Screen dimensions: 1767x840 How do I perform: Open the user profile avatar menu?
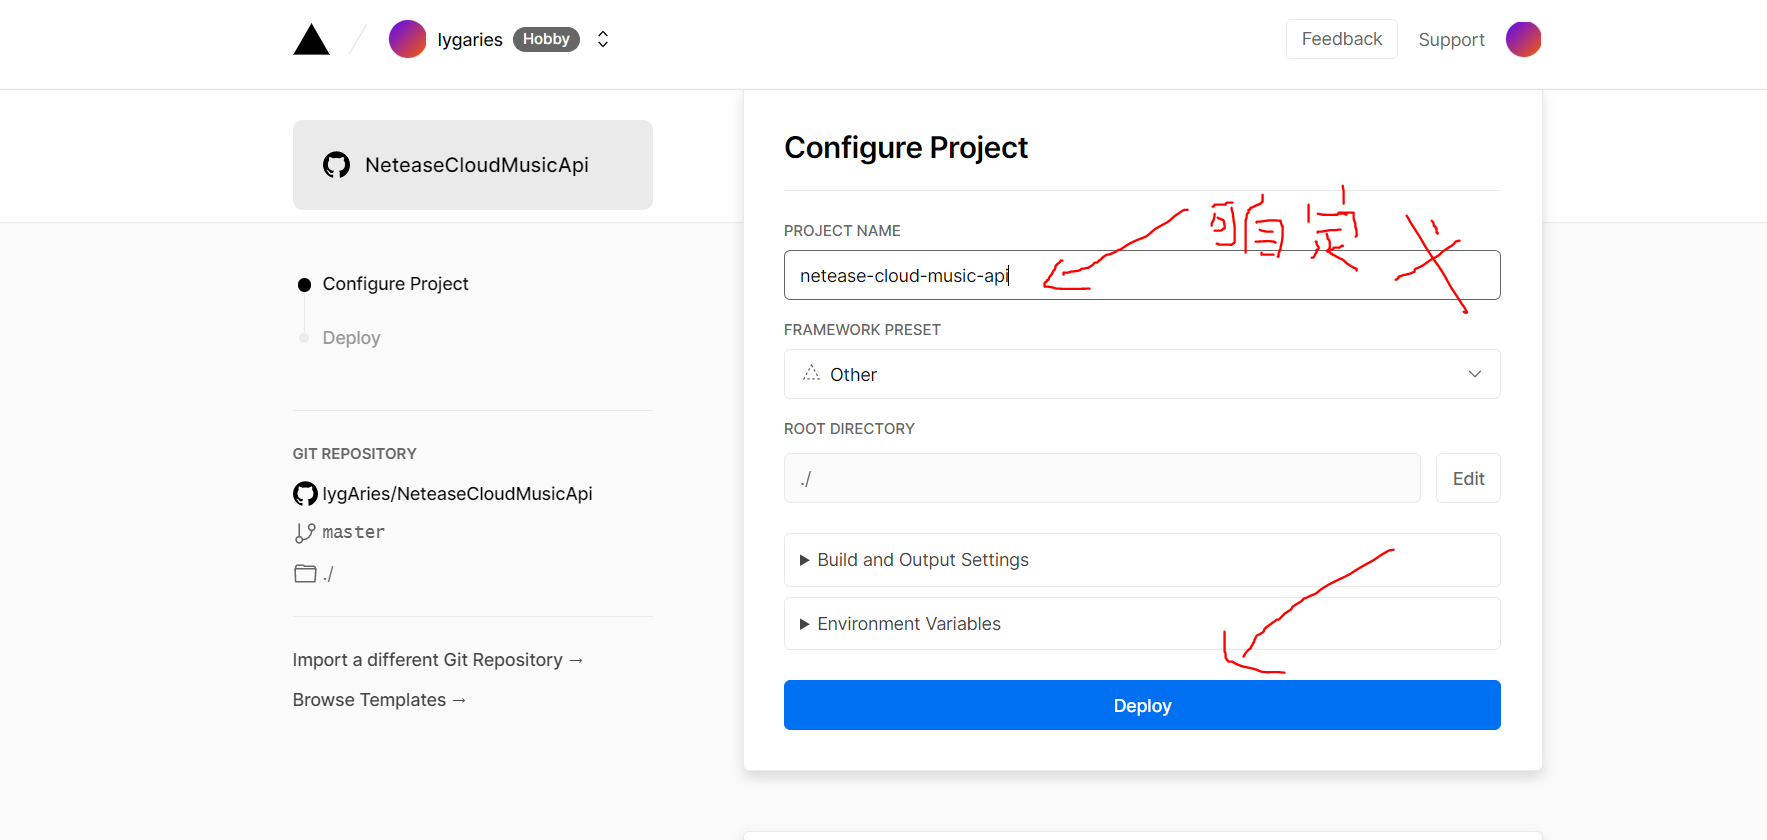[1523, 39]
